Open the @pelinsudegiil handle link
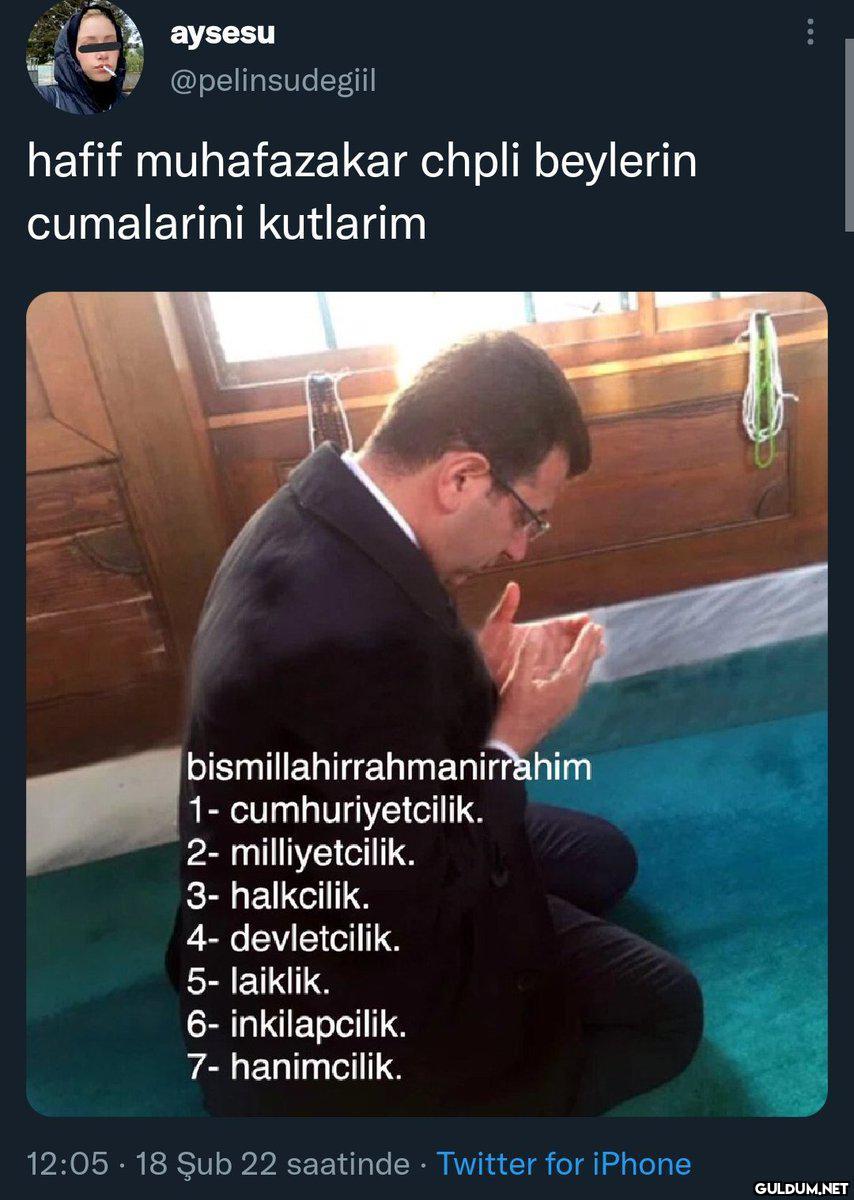854x1200 pixels. click(x=273, y=81)
